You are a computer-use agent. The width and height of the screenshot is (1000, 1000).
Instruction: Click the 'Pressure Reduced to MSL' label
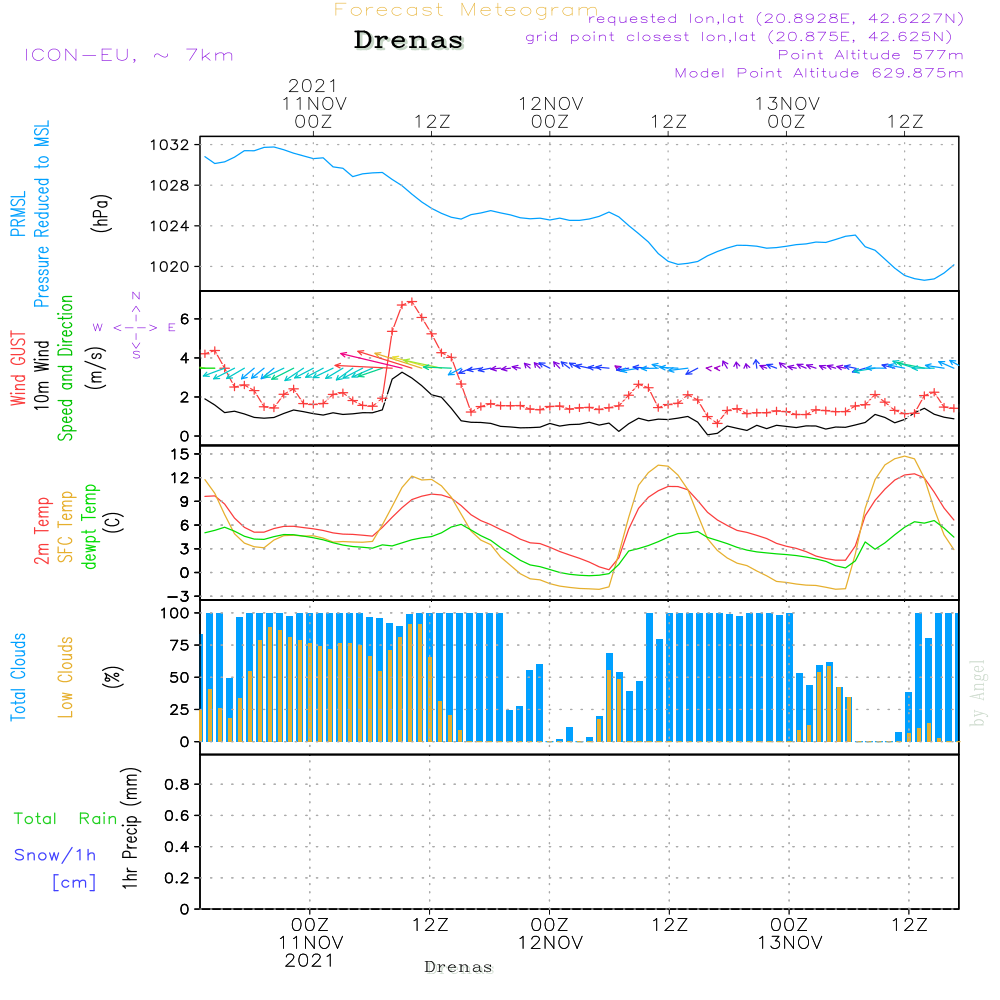pos(41,214)
